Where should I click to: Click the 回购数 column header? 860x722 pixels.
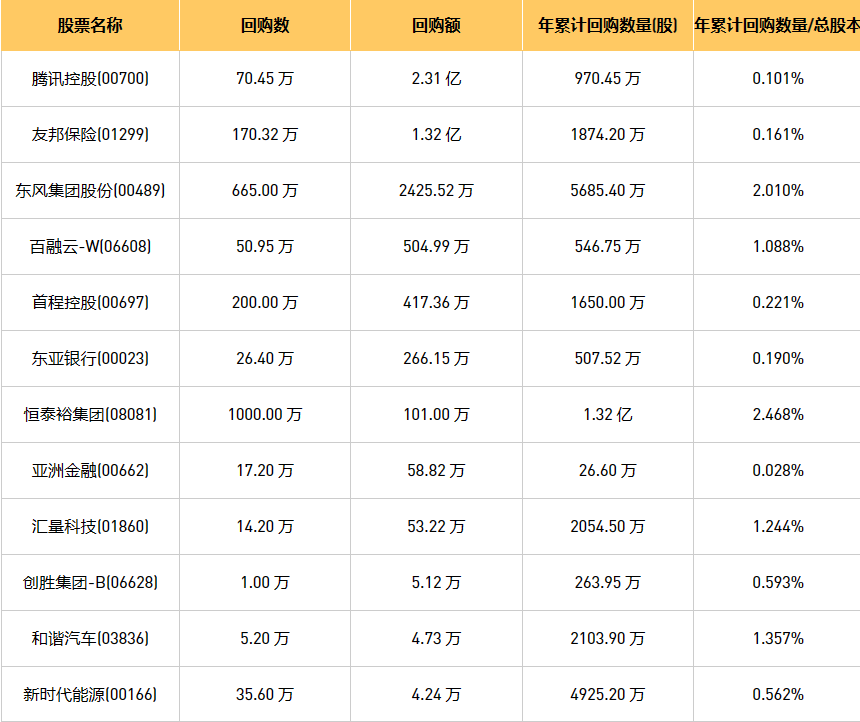coord(265,26)
